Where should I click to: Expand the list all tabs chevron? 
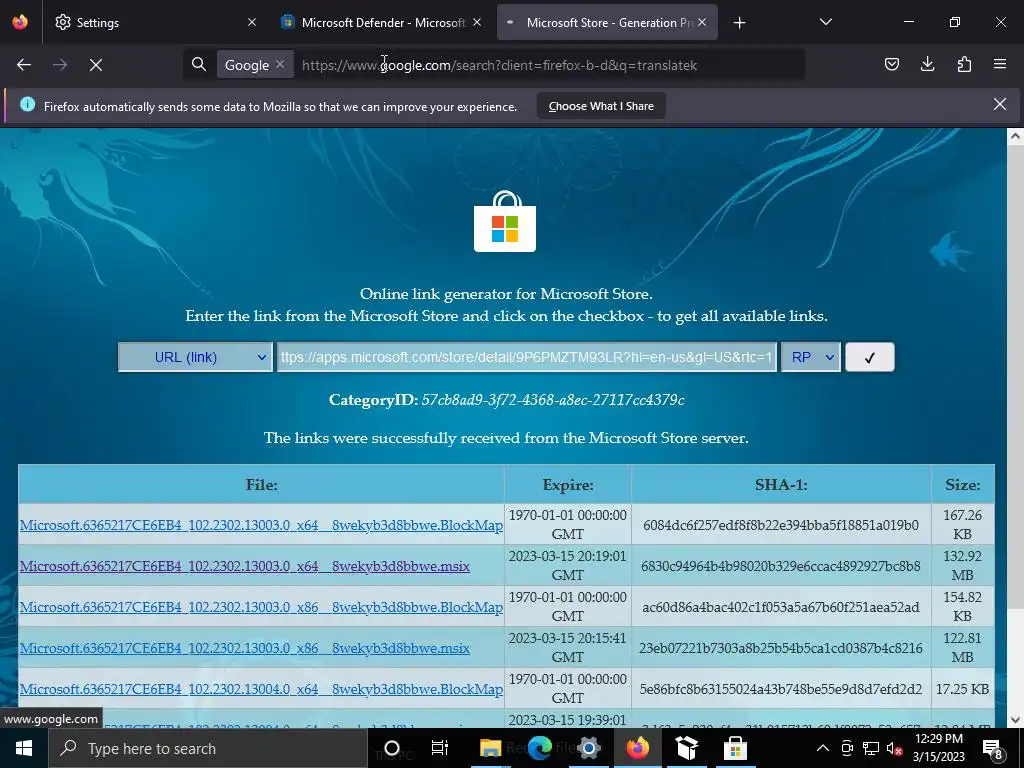click(825, 22)
